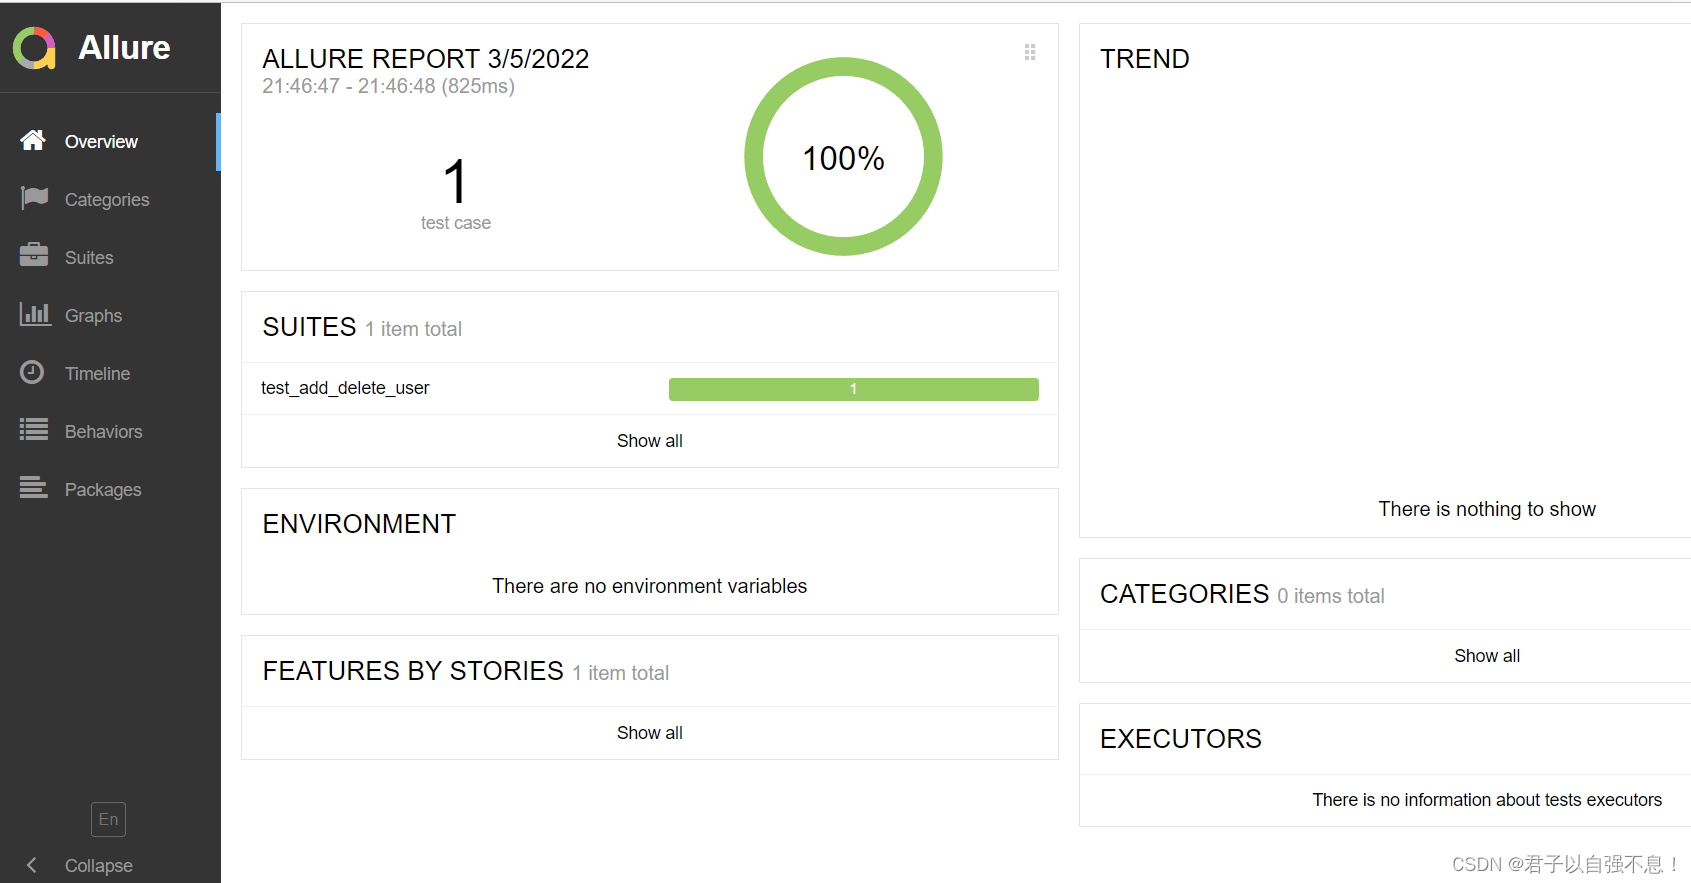Screen dimensions: 1691x883
Task: Open test_add_delete_user suite row
Action: pos(650,388)
